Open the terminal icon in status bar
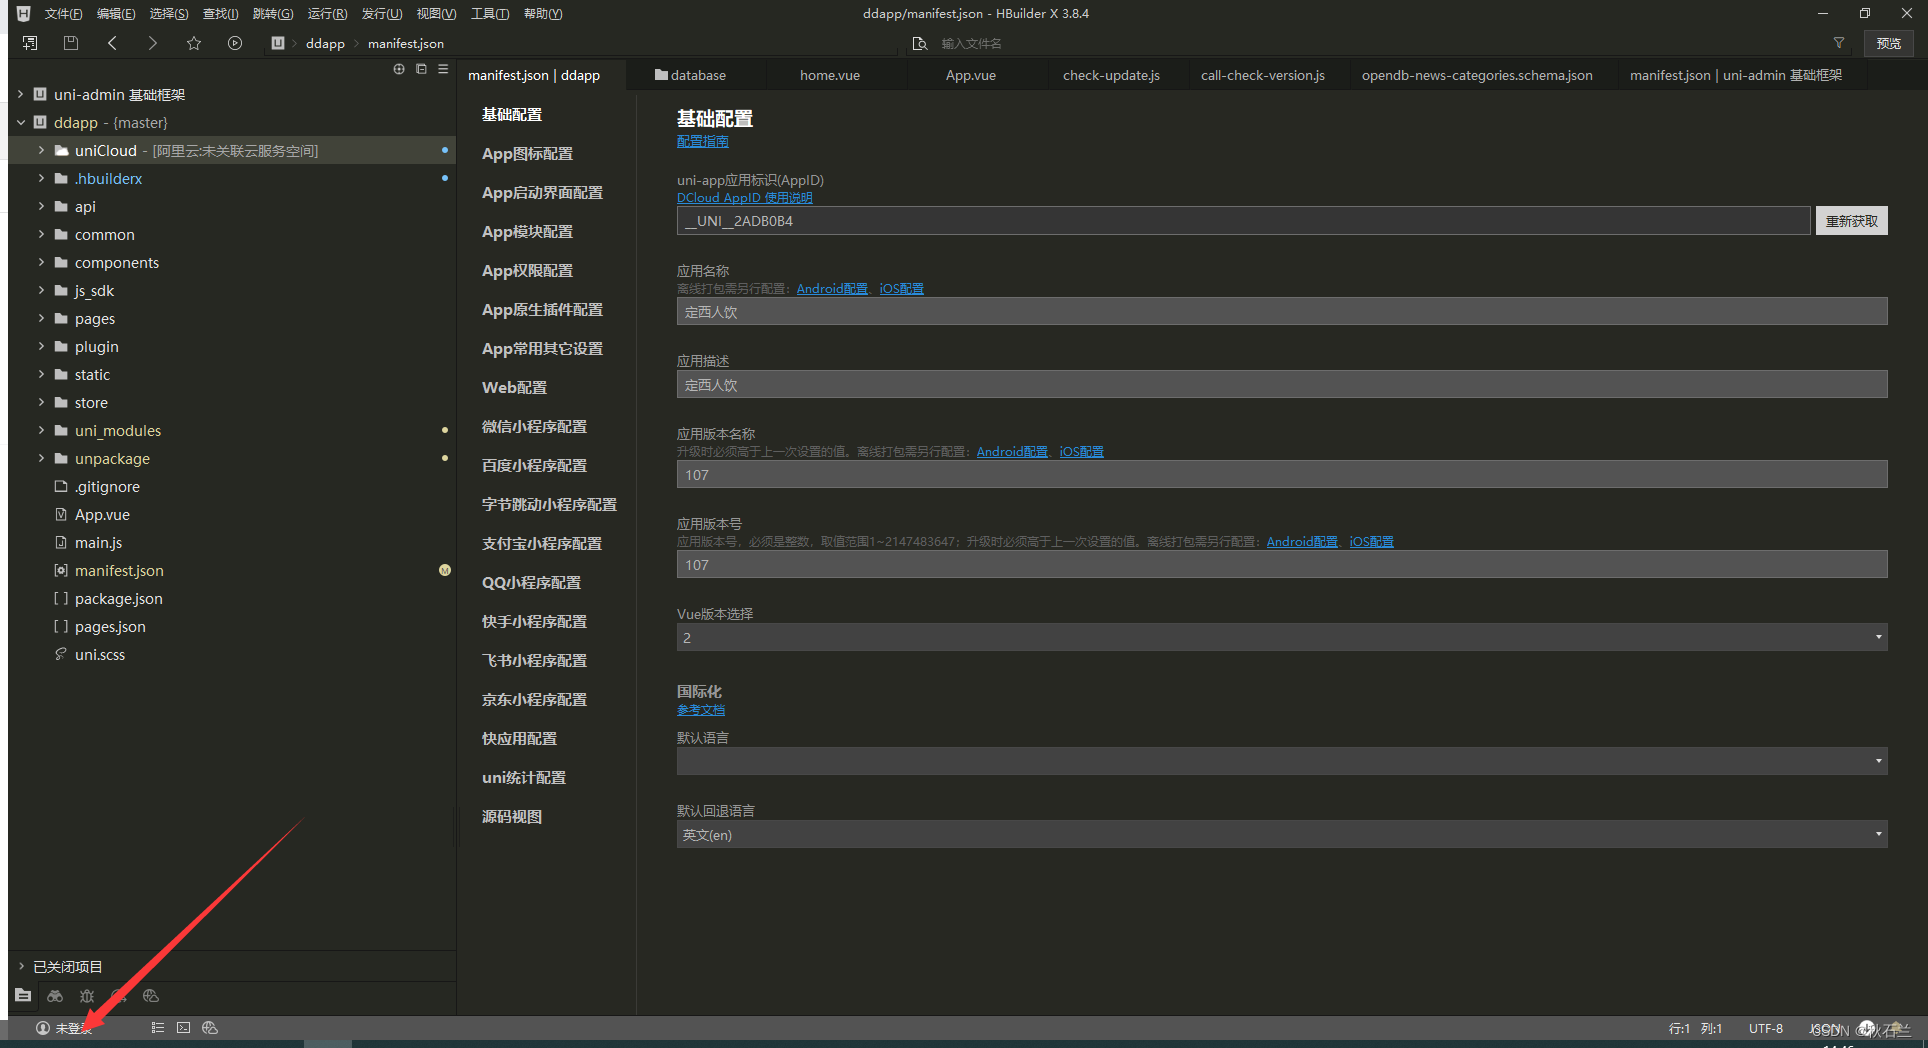This screenshot has height=1048, width=1928. tap(184, 1028)
